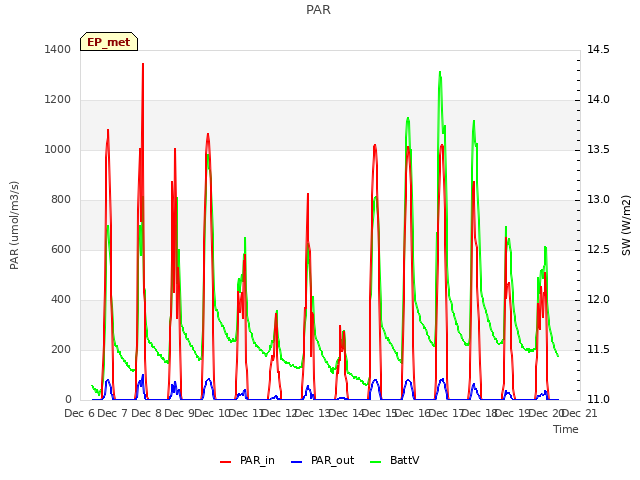Toggle the PAR_in legend entry
The height and width of the screenshot is (480, 640).
247,461
